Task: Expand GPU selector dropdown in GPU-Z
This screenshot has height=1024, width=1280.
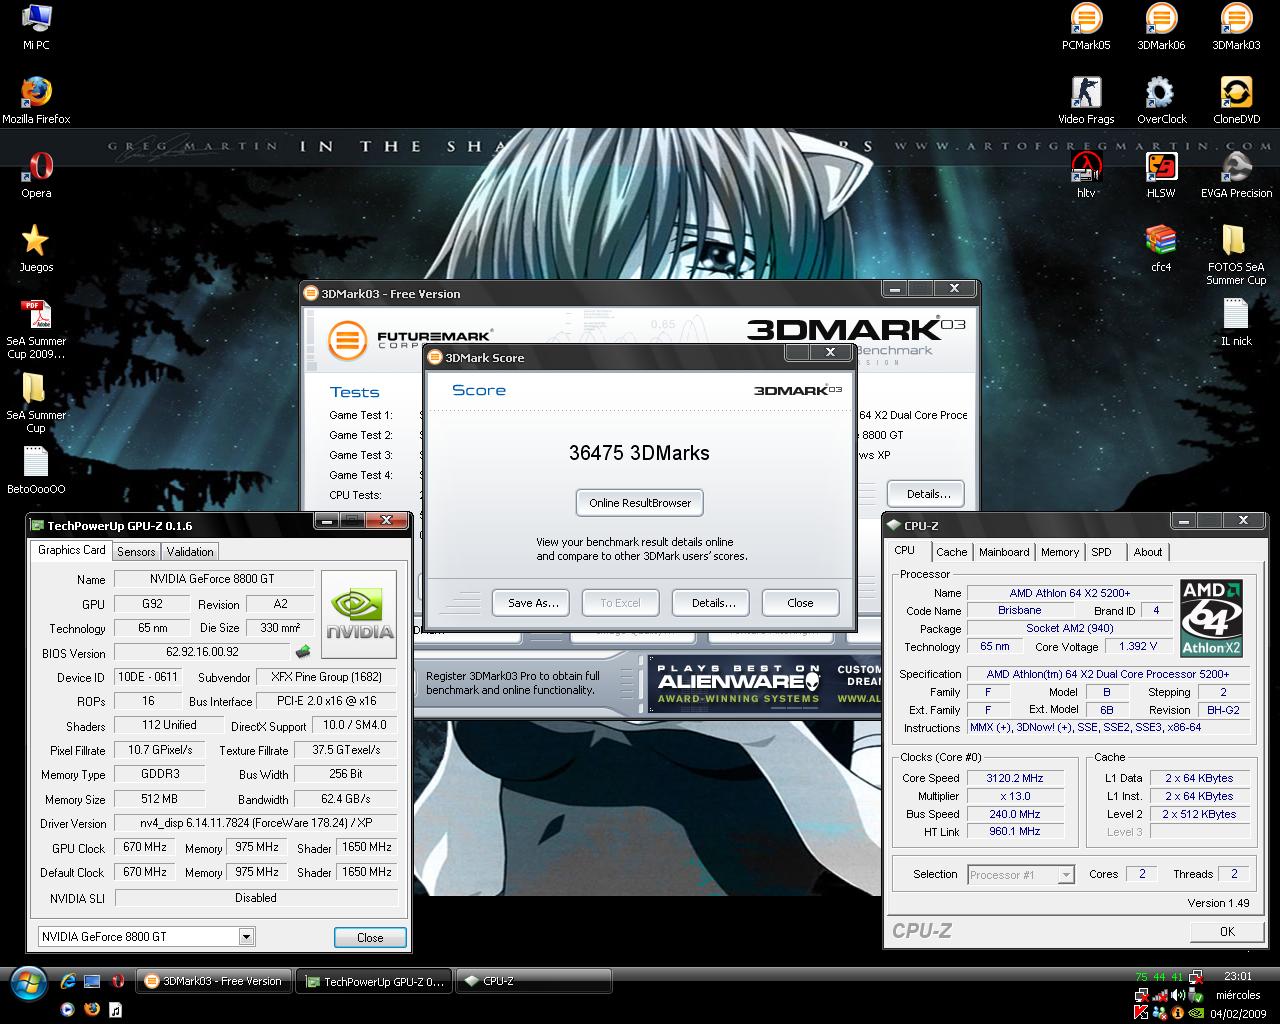Action: (246, 937)
